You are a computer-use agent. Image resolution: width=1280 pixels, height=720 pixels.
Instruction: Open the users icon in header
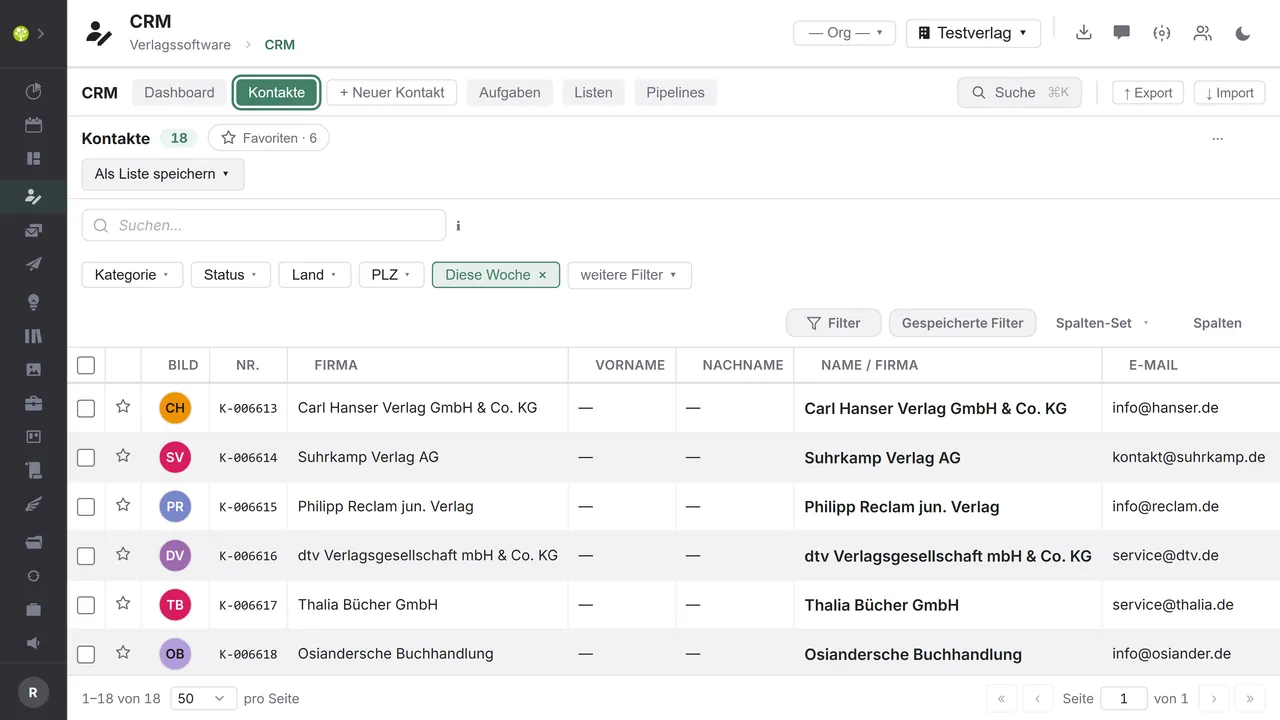click(1202, 33)
